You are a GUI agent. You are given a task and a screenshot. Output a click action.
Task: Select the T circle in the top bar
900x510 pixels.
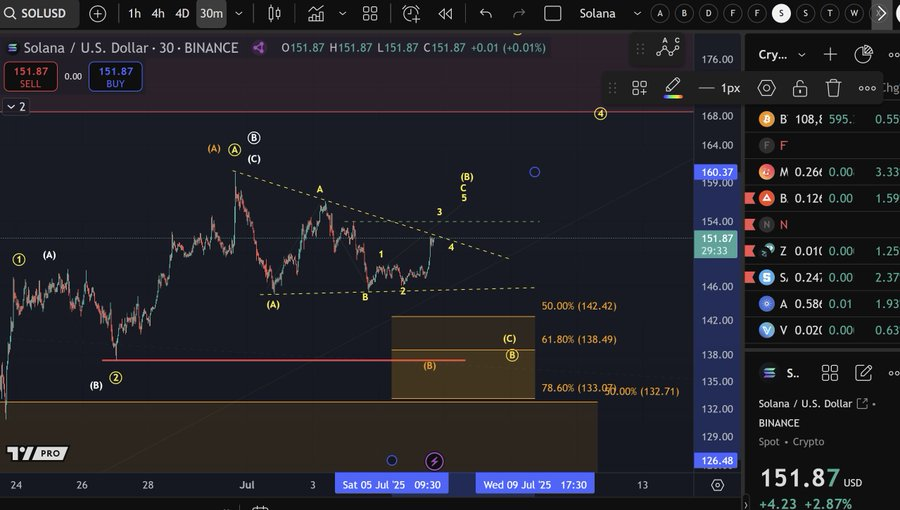[x=830, y=13]
